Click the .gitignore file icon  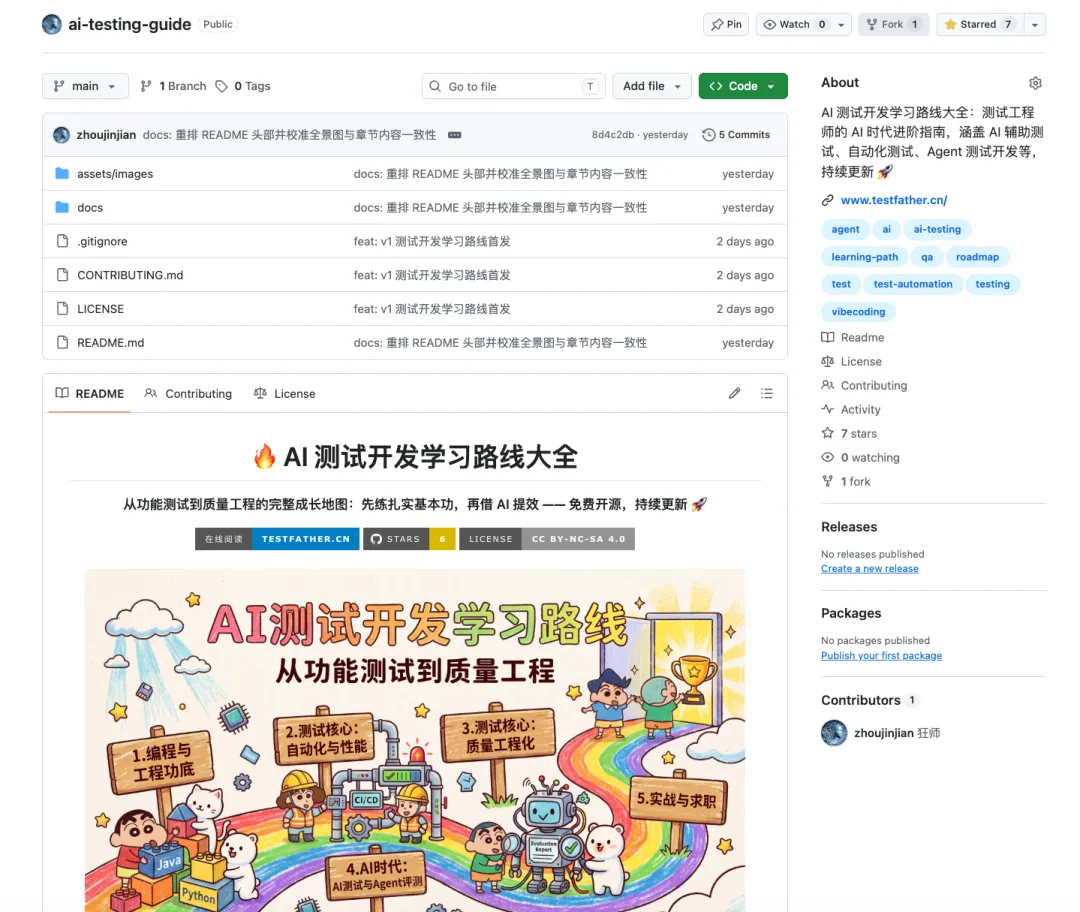pyautogui.click(x=62, y=241)
